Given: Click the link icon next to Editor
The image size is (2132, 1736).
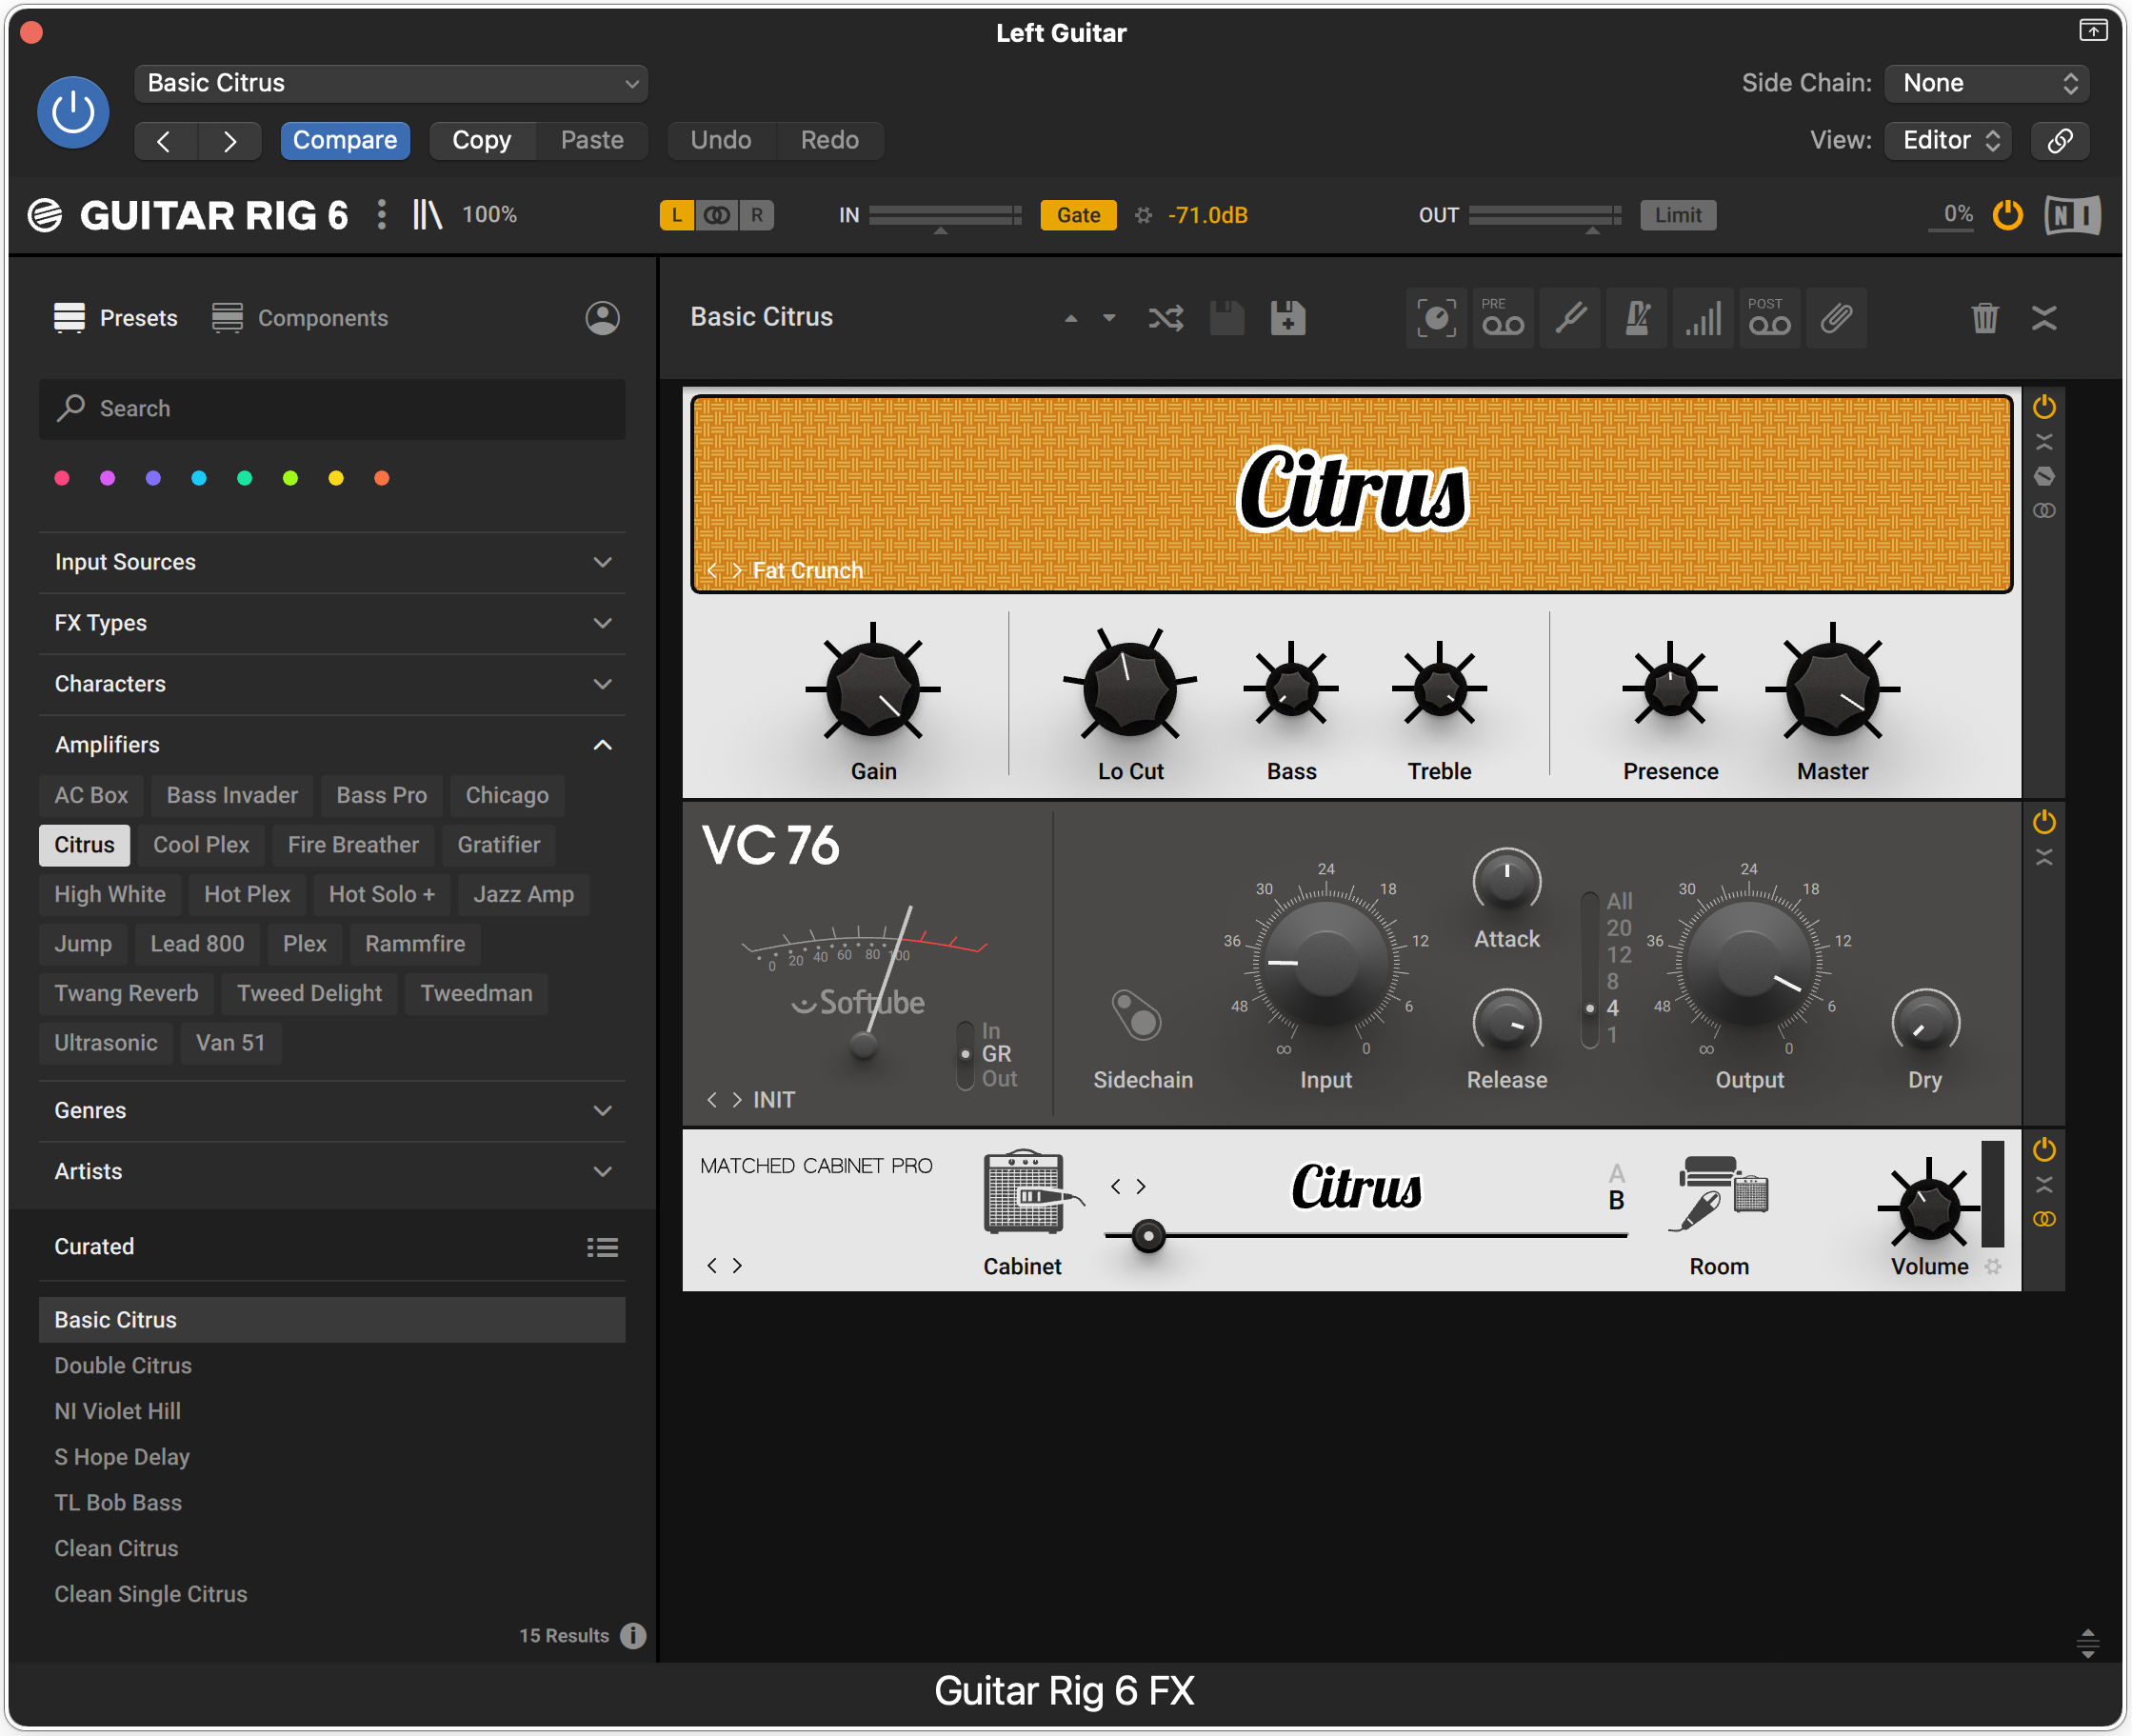Looking at the screenshot, I should (2060, 140).
